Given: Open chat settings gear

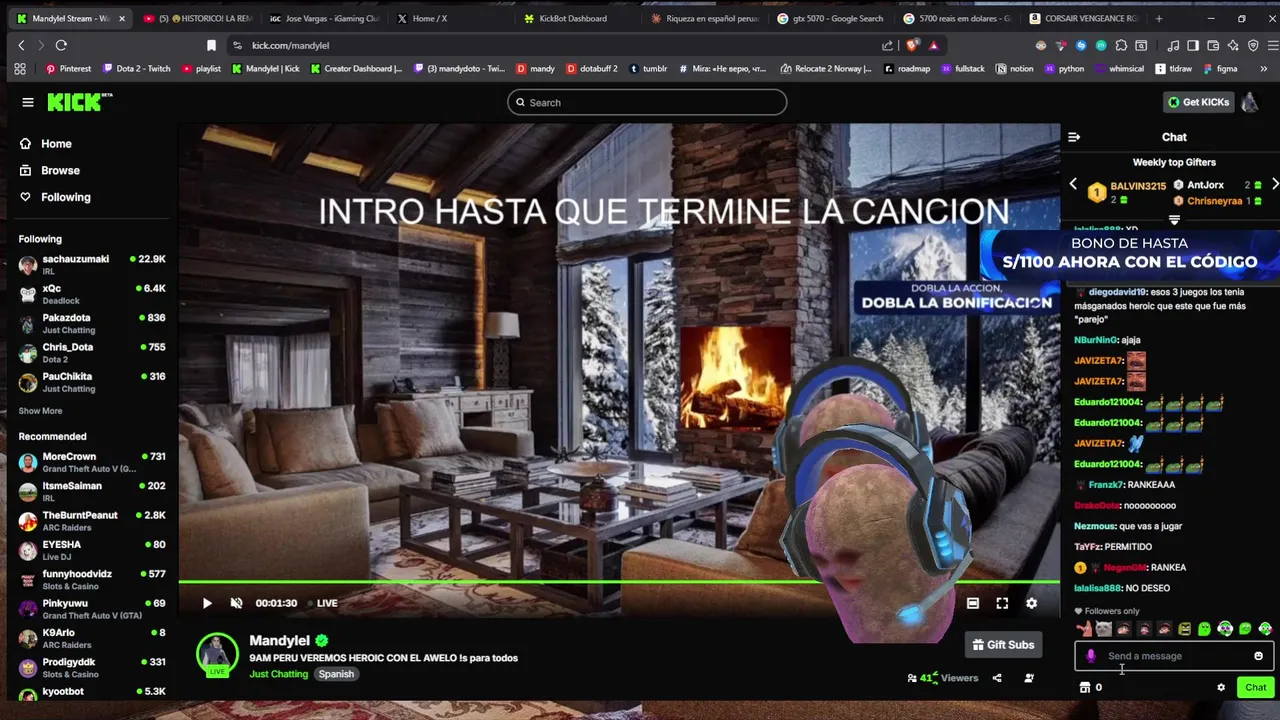Looking at the screenshot, I should [1220, 687].
